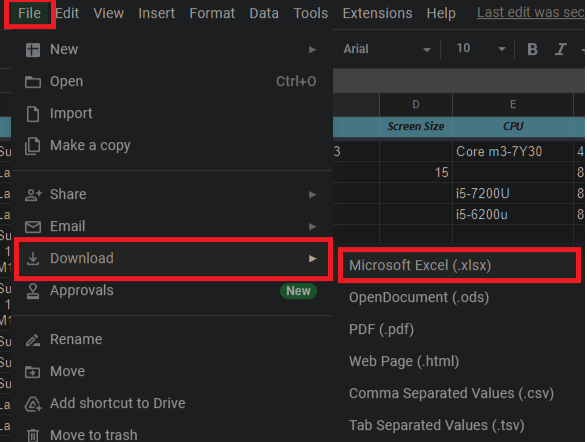Choose Comma Separated Values (.csv) format
This screenshot has width=587, height=442.
point(451,393)
